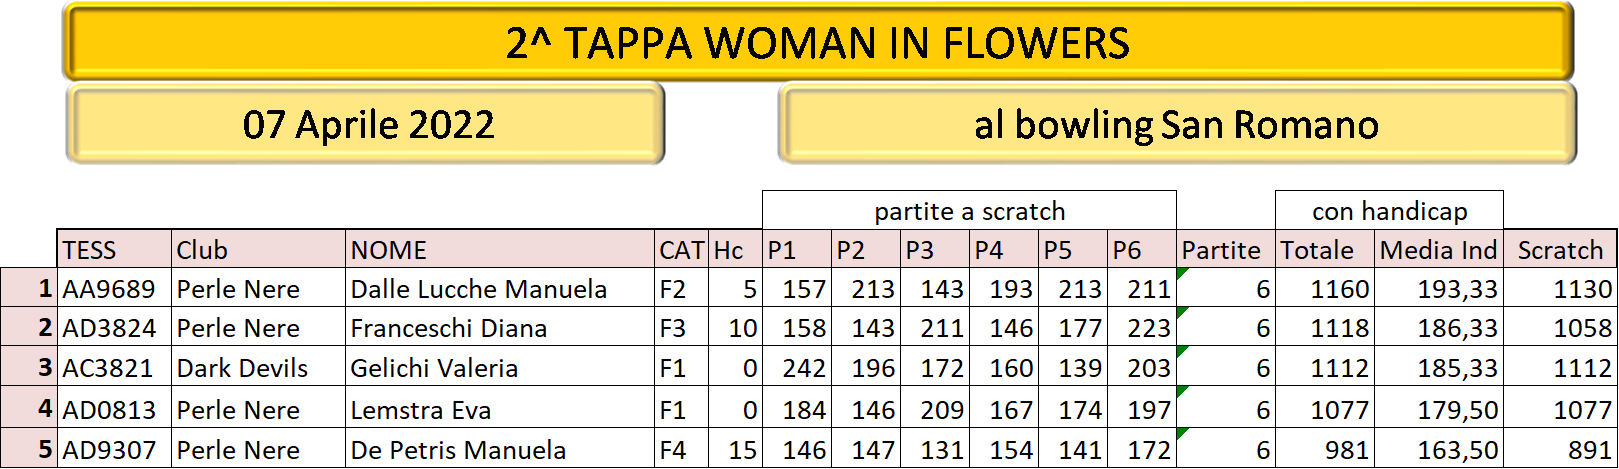Click the con handicap merged header
The image size is (1619, 469).
(x=1389, y=211)
